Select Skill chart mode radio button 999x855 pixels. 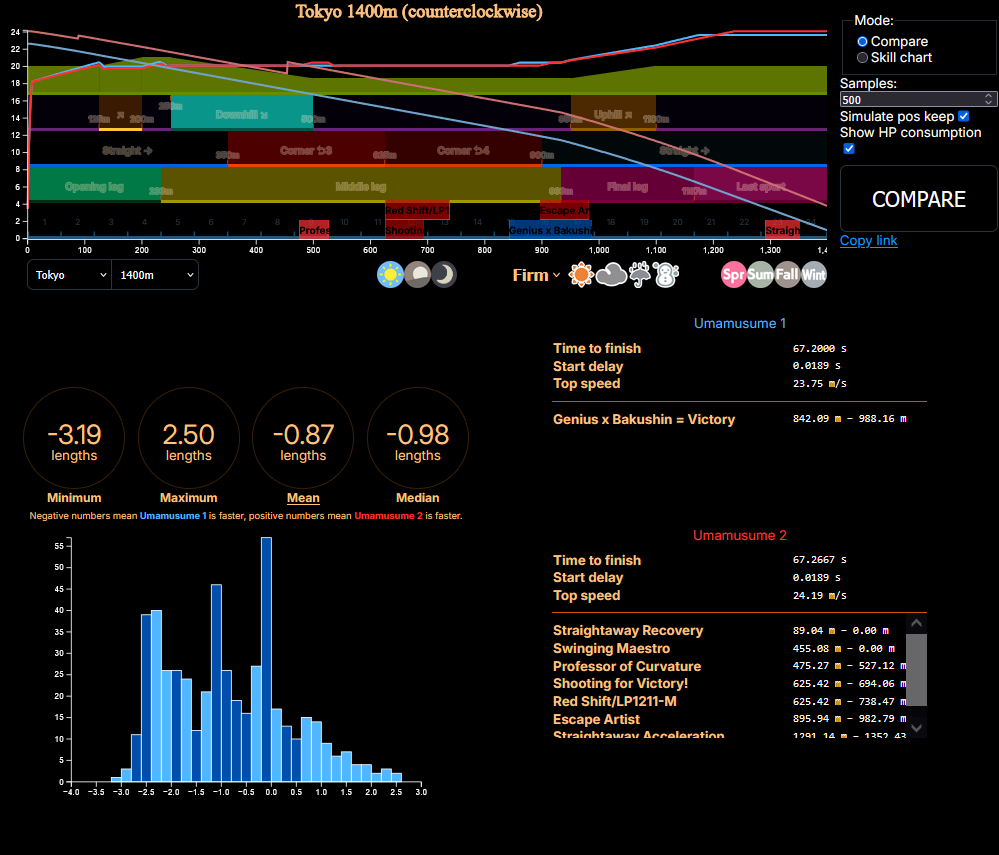[x=862, y=57]
